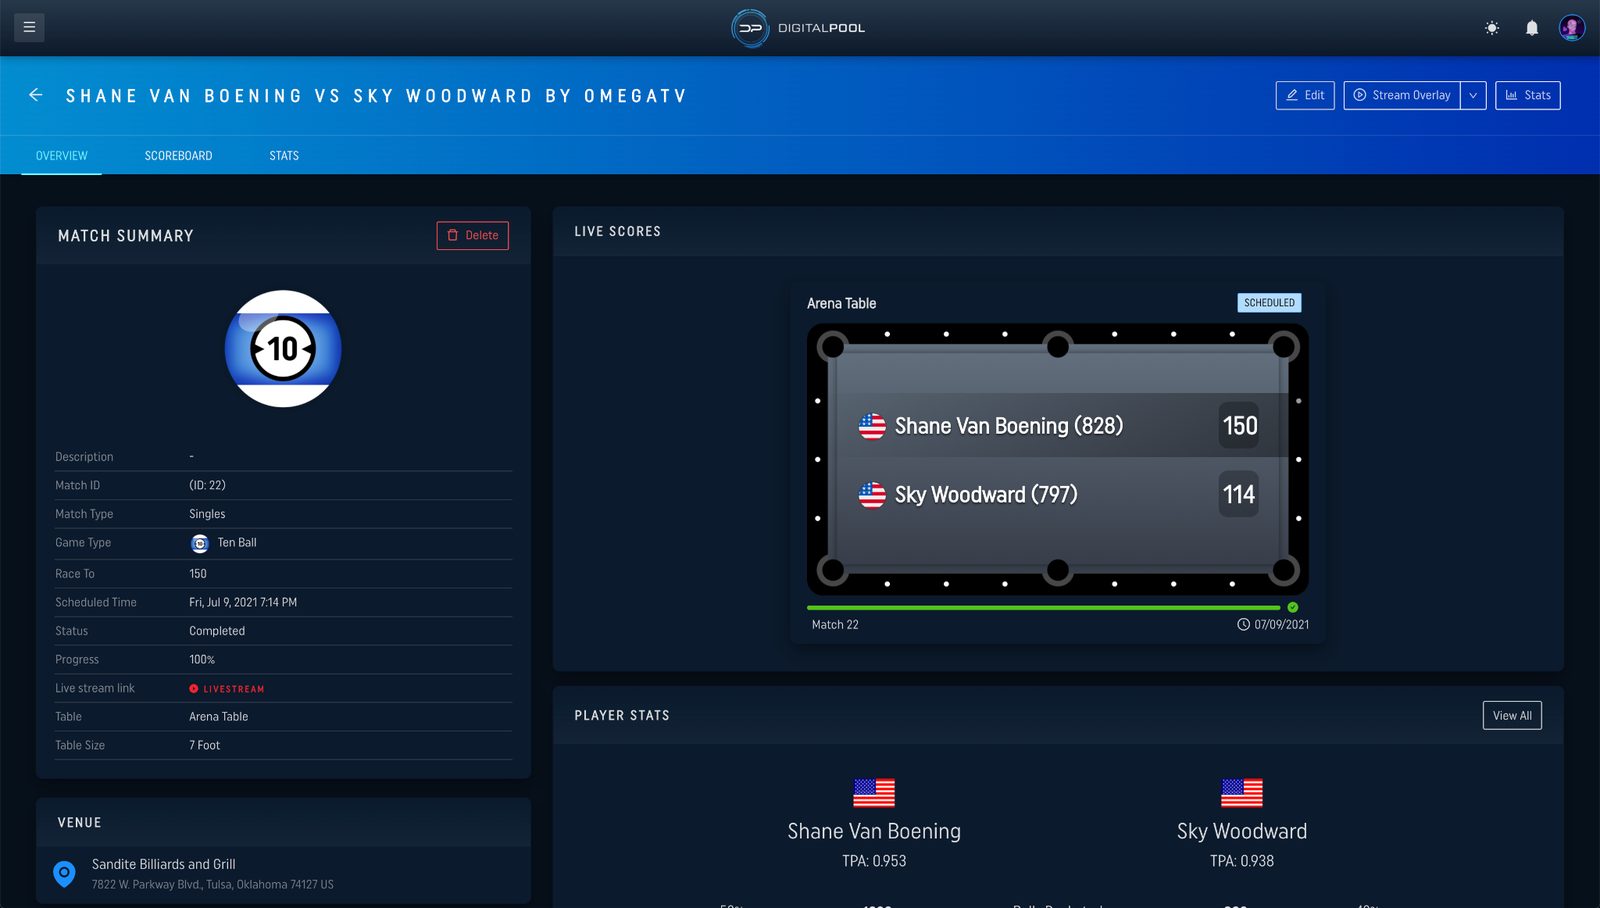Expand the Stream Overlay dropdown arrow
Image resolution: width=1600 pixels, height=908 pixels.
point(1473,95)
